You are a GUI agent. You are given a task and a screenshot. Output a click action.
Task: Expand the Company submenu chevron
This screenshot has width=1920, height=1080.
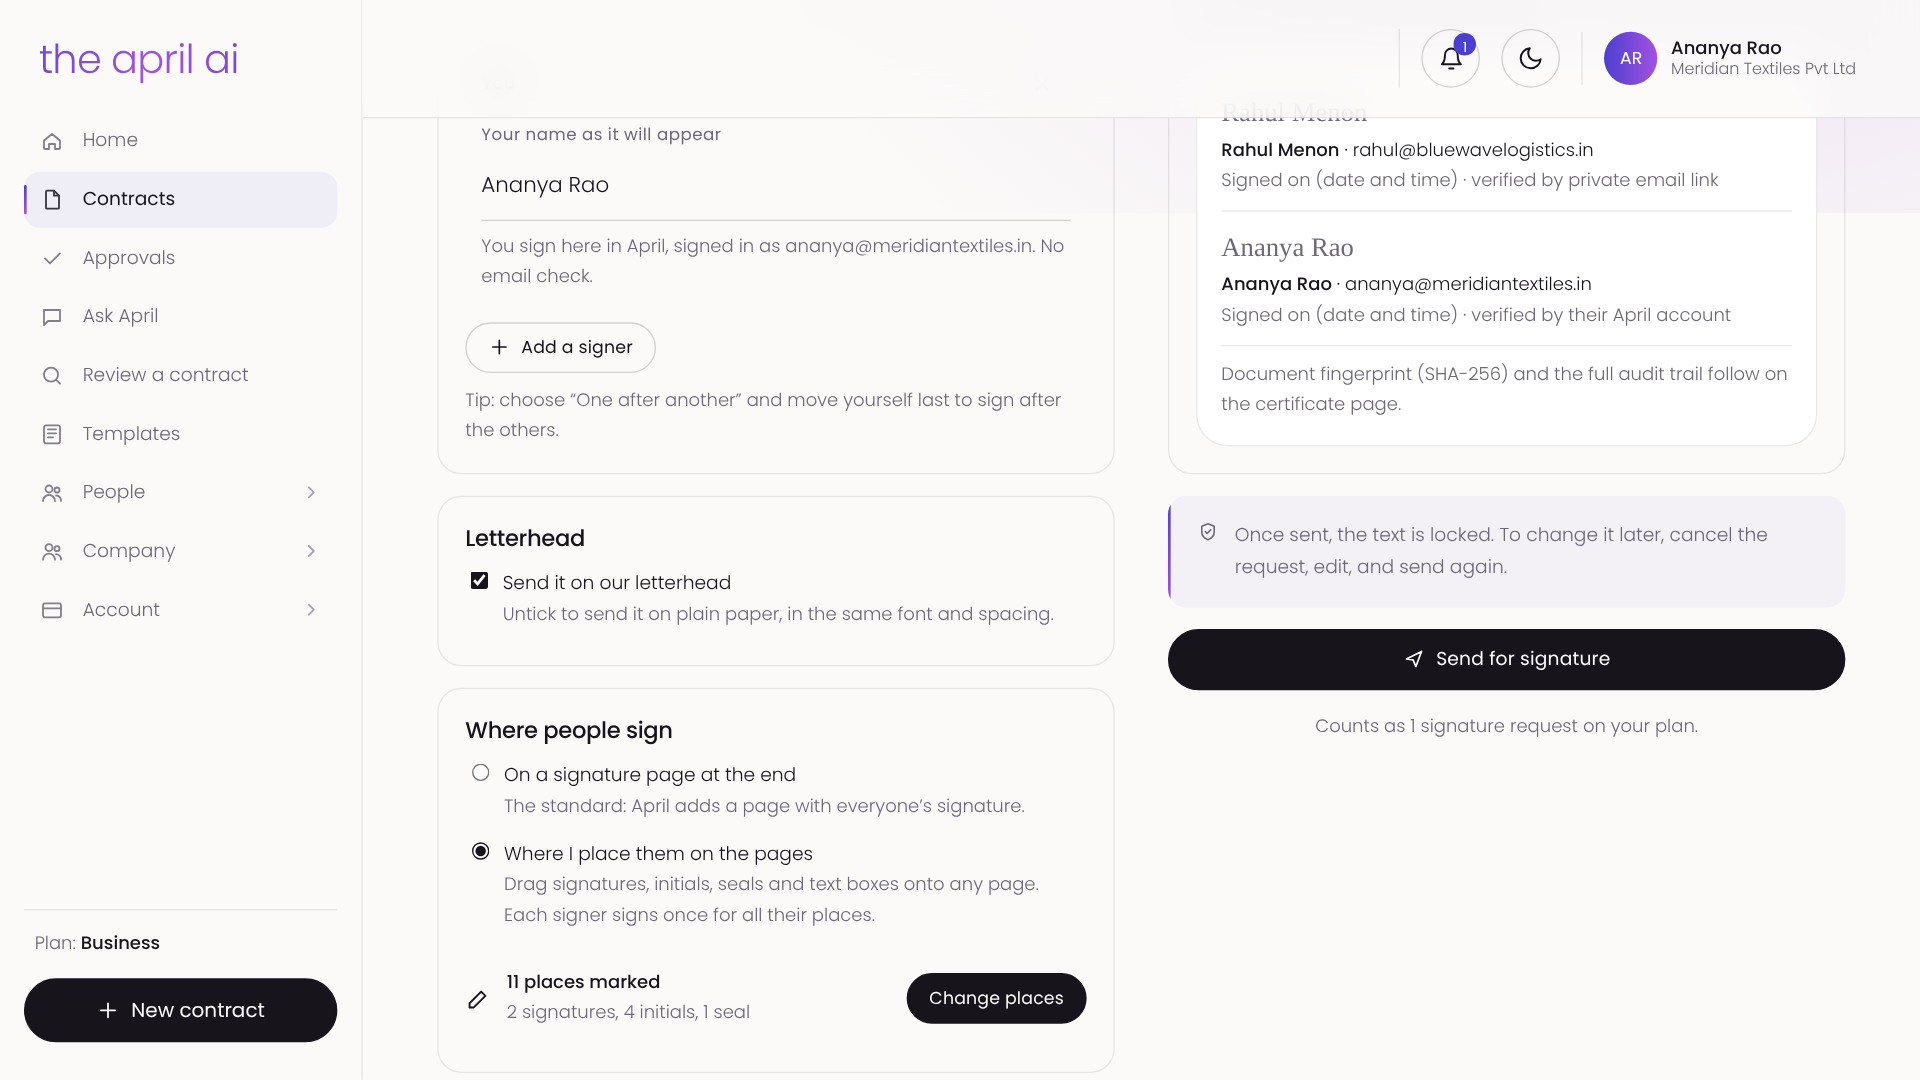pyautogui.click(x=311, y=551)
